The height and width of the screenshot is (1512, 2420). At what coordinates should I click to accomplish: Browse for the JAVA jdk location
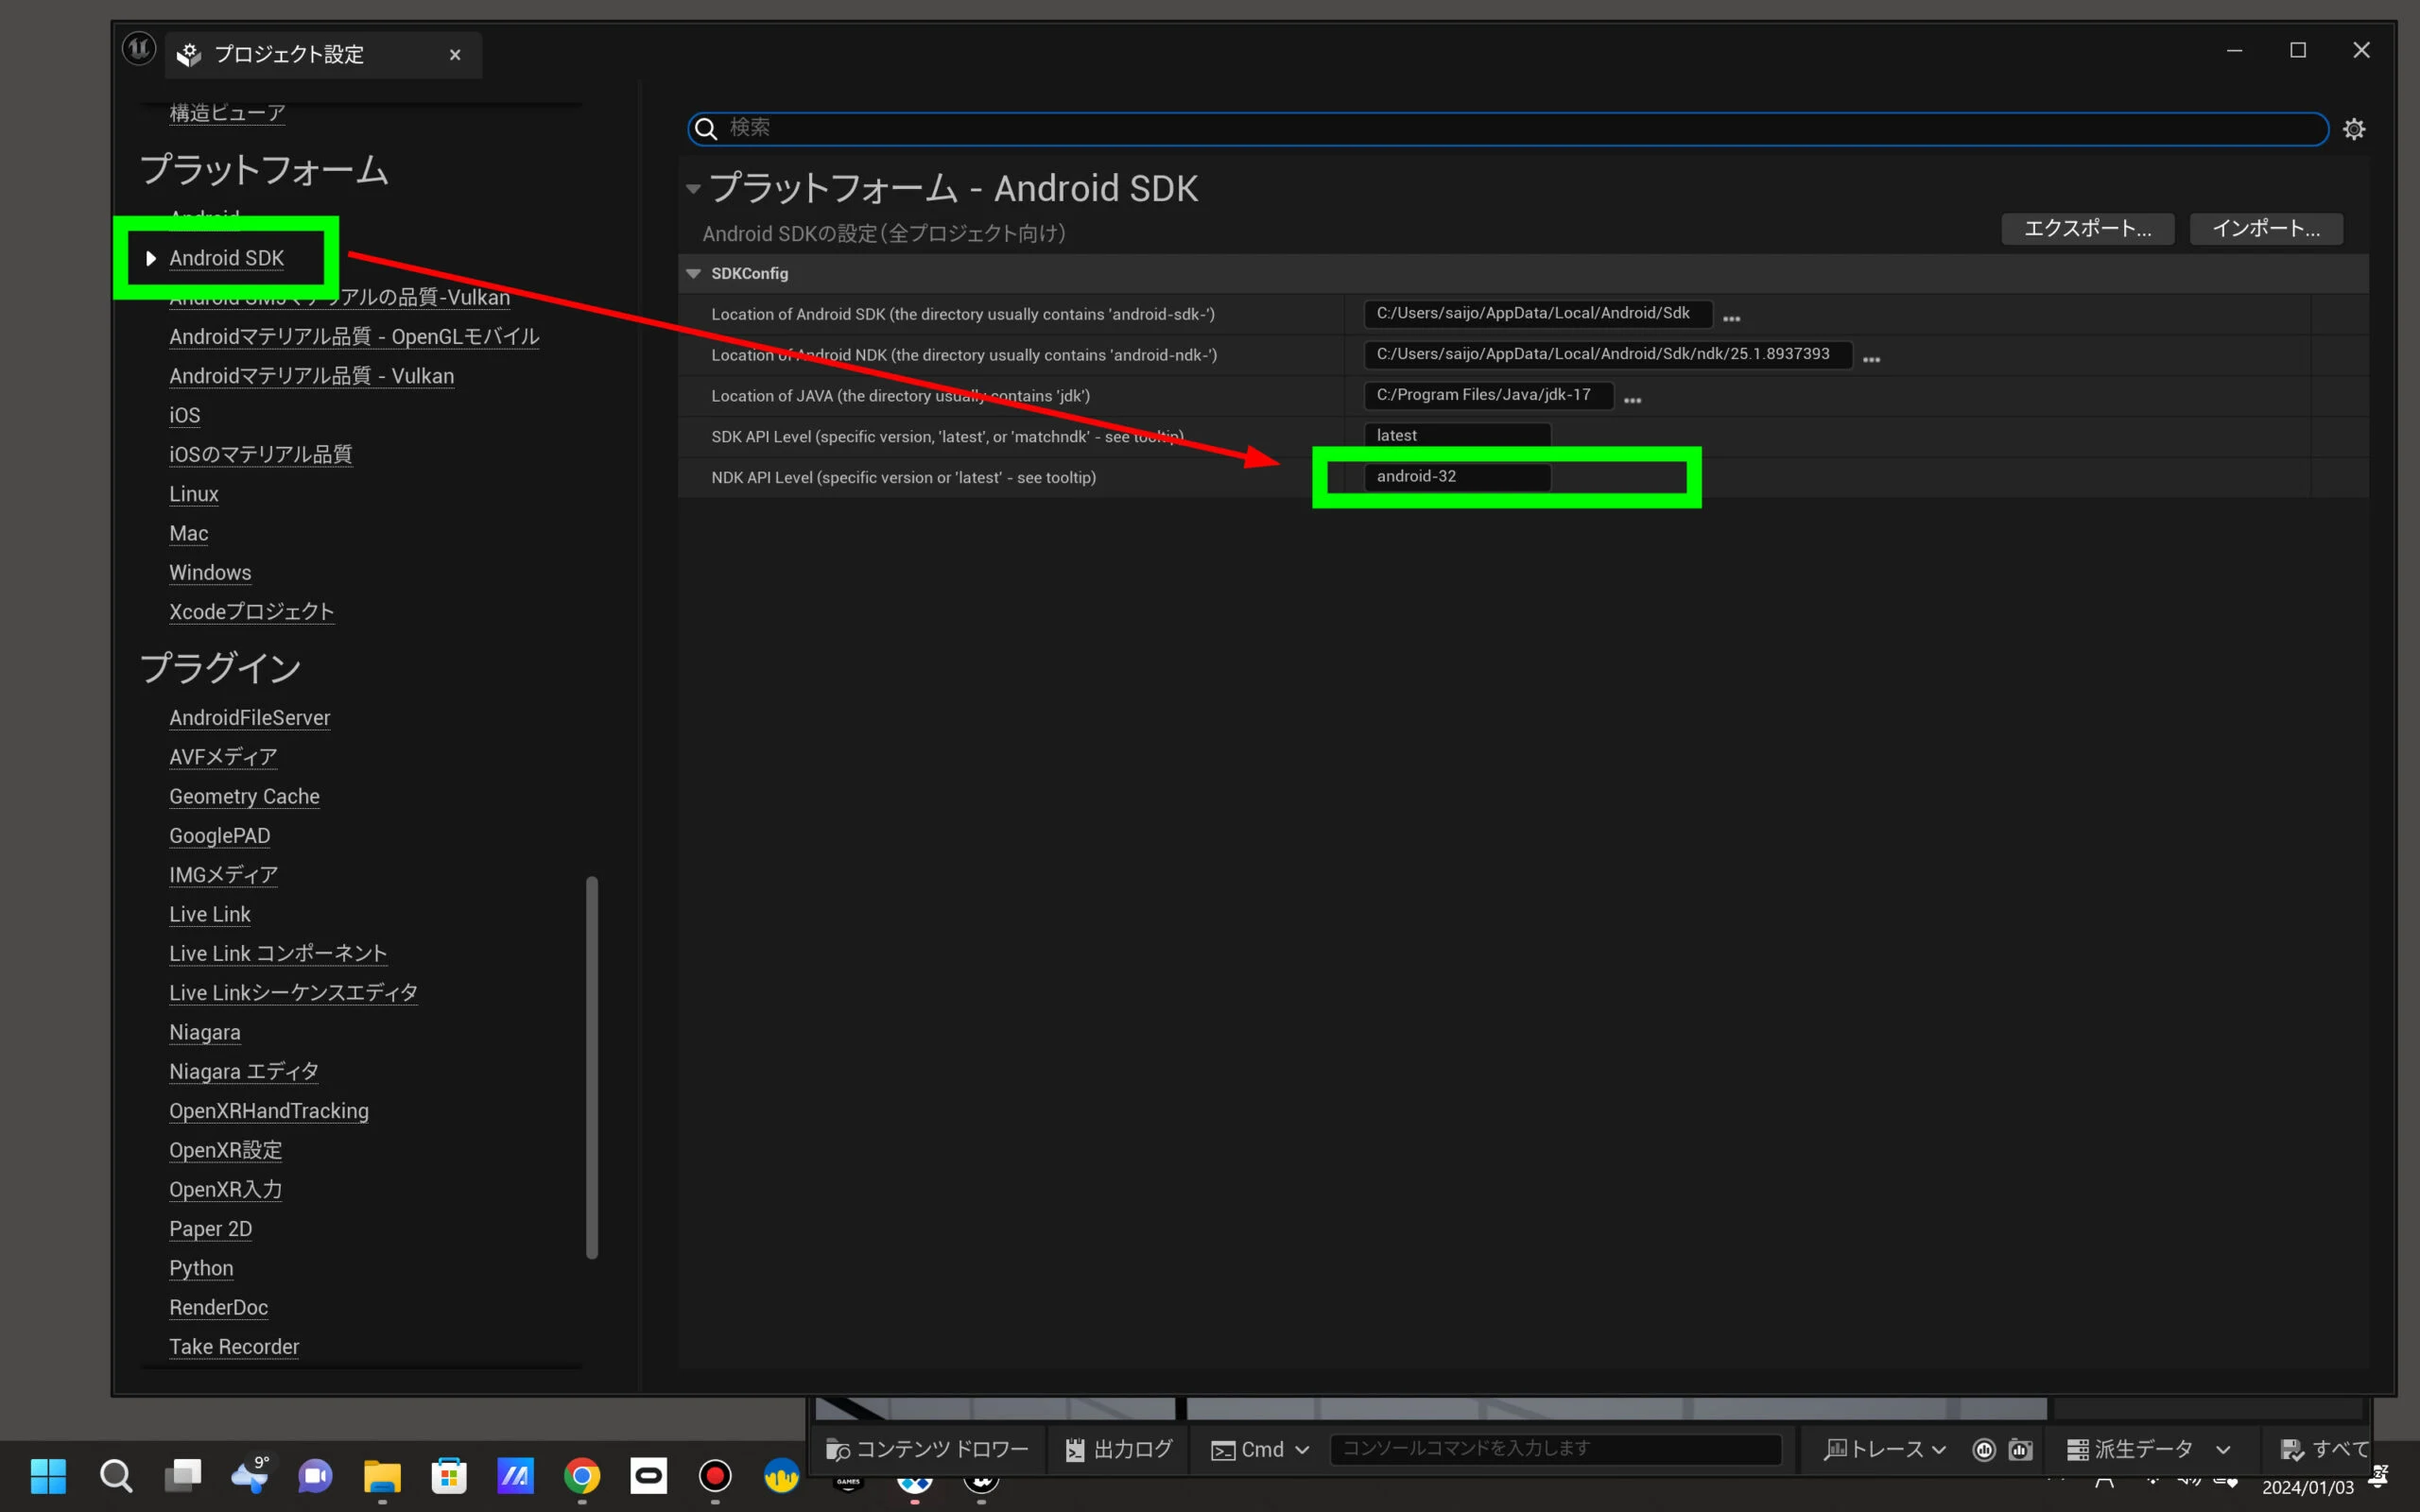tap(1632, 400)
